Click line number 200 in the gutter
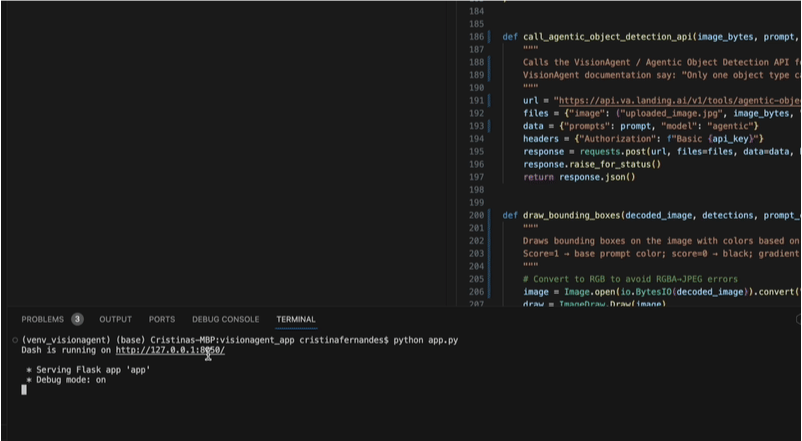 pyautogui.click(x=476, y=215)
